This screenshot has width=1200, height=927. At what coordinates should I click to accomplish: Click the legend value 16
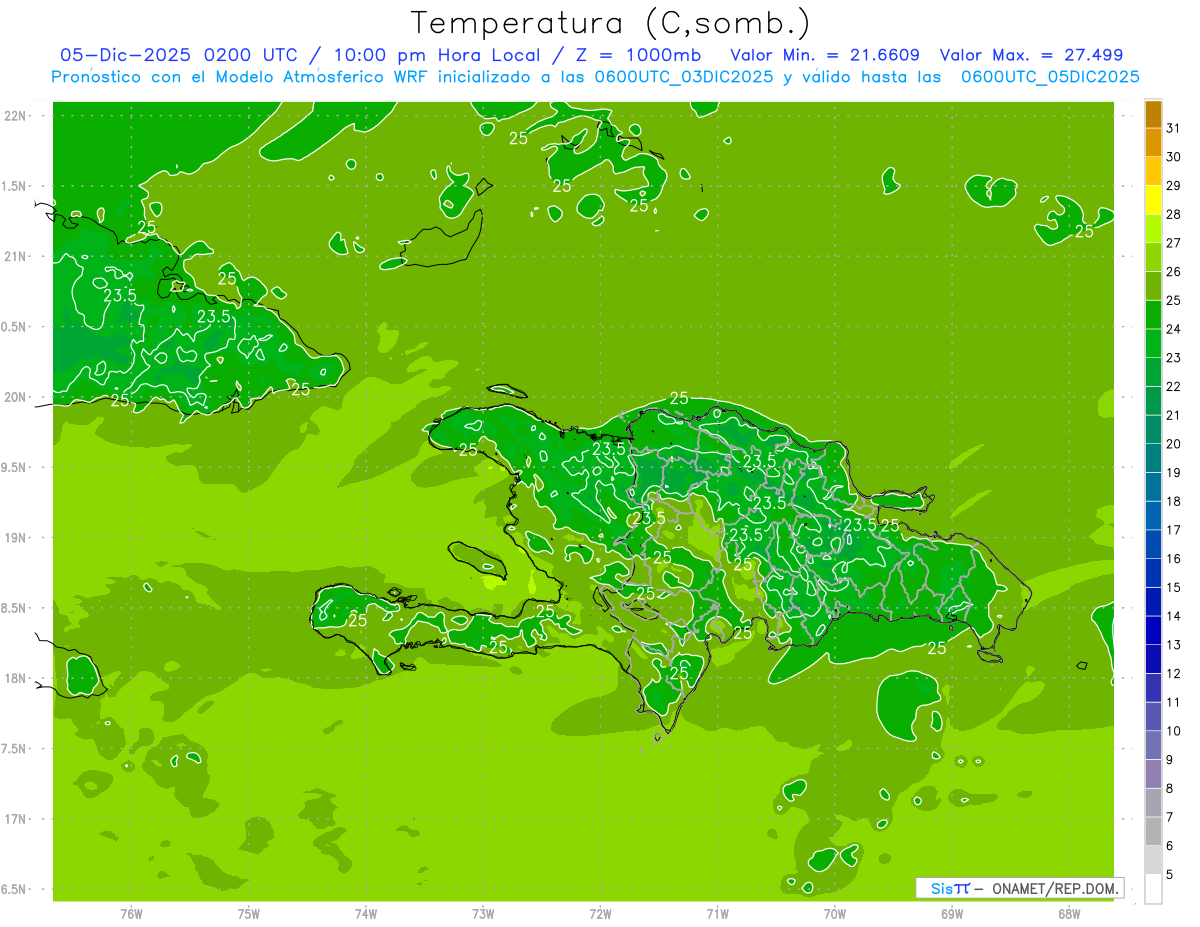pyautogui.click(x=1173, y=559)
